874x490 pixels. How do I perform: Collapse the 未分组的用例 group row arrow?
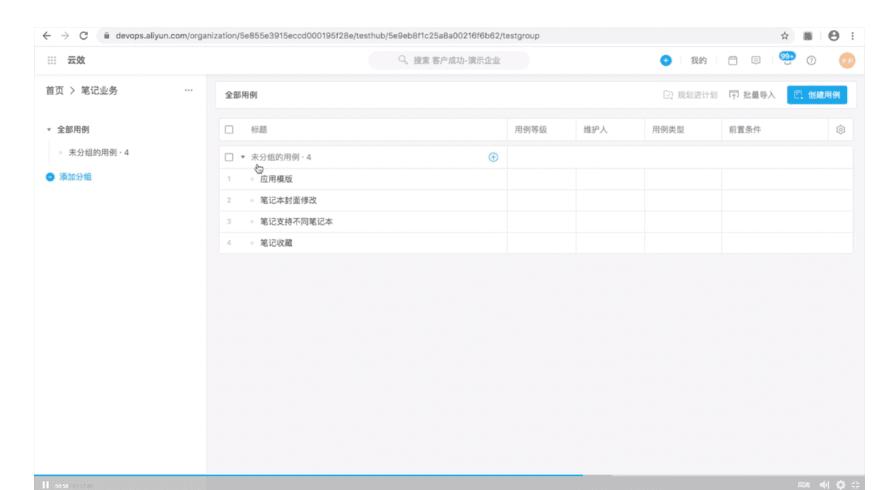tap(242, 157)
